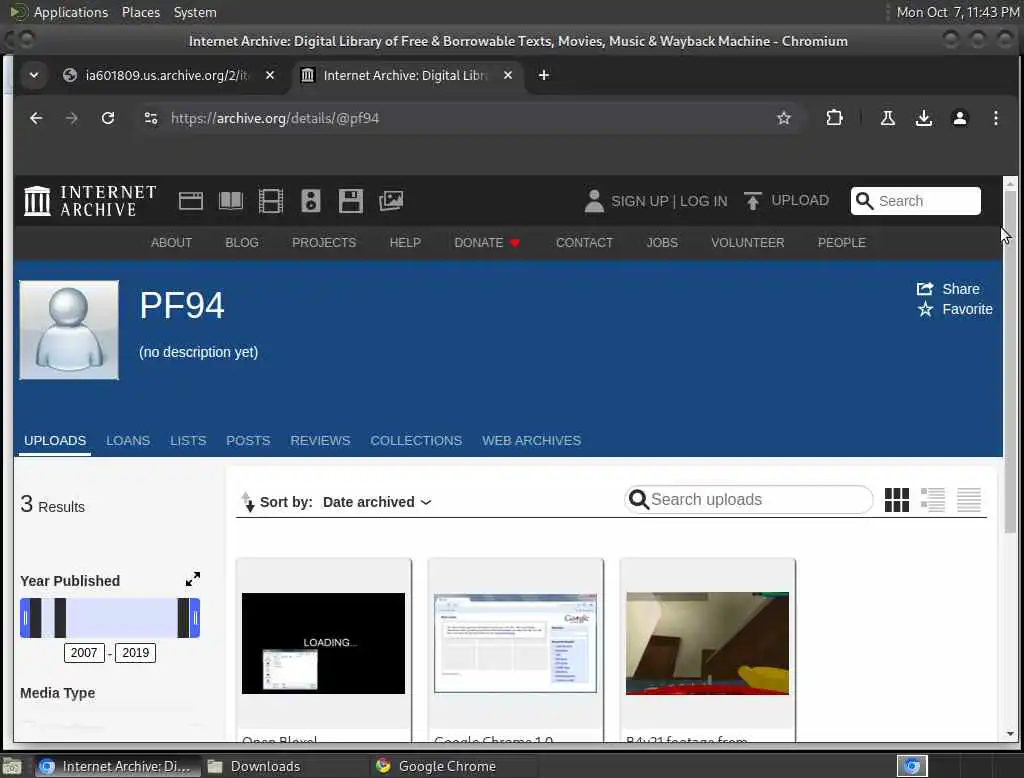This screenshot has height=778, width=1024.
Task: Open the Internet Archive home logo
Action: tap(90, 201)
